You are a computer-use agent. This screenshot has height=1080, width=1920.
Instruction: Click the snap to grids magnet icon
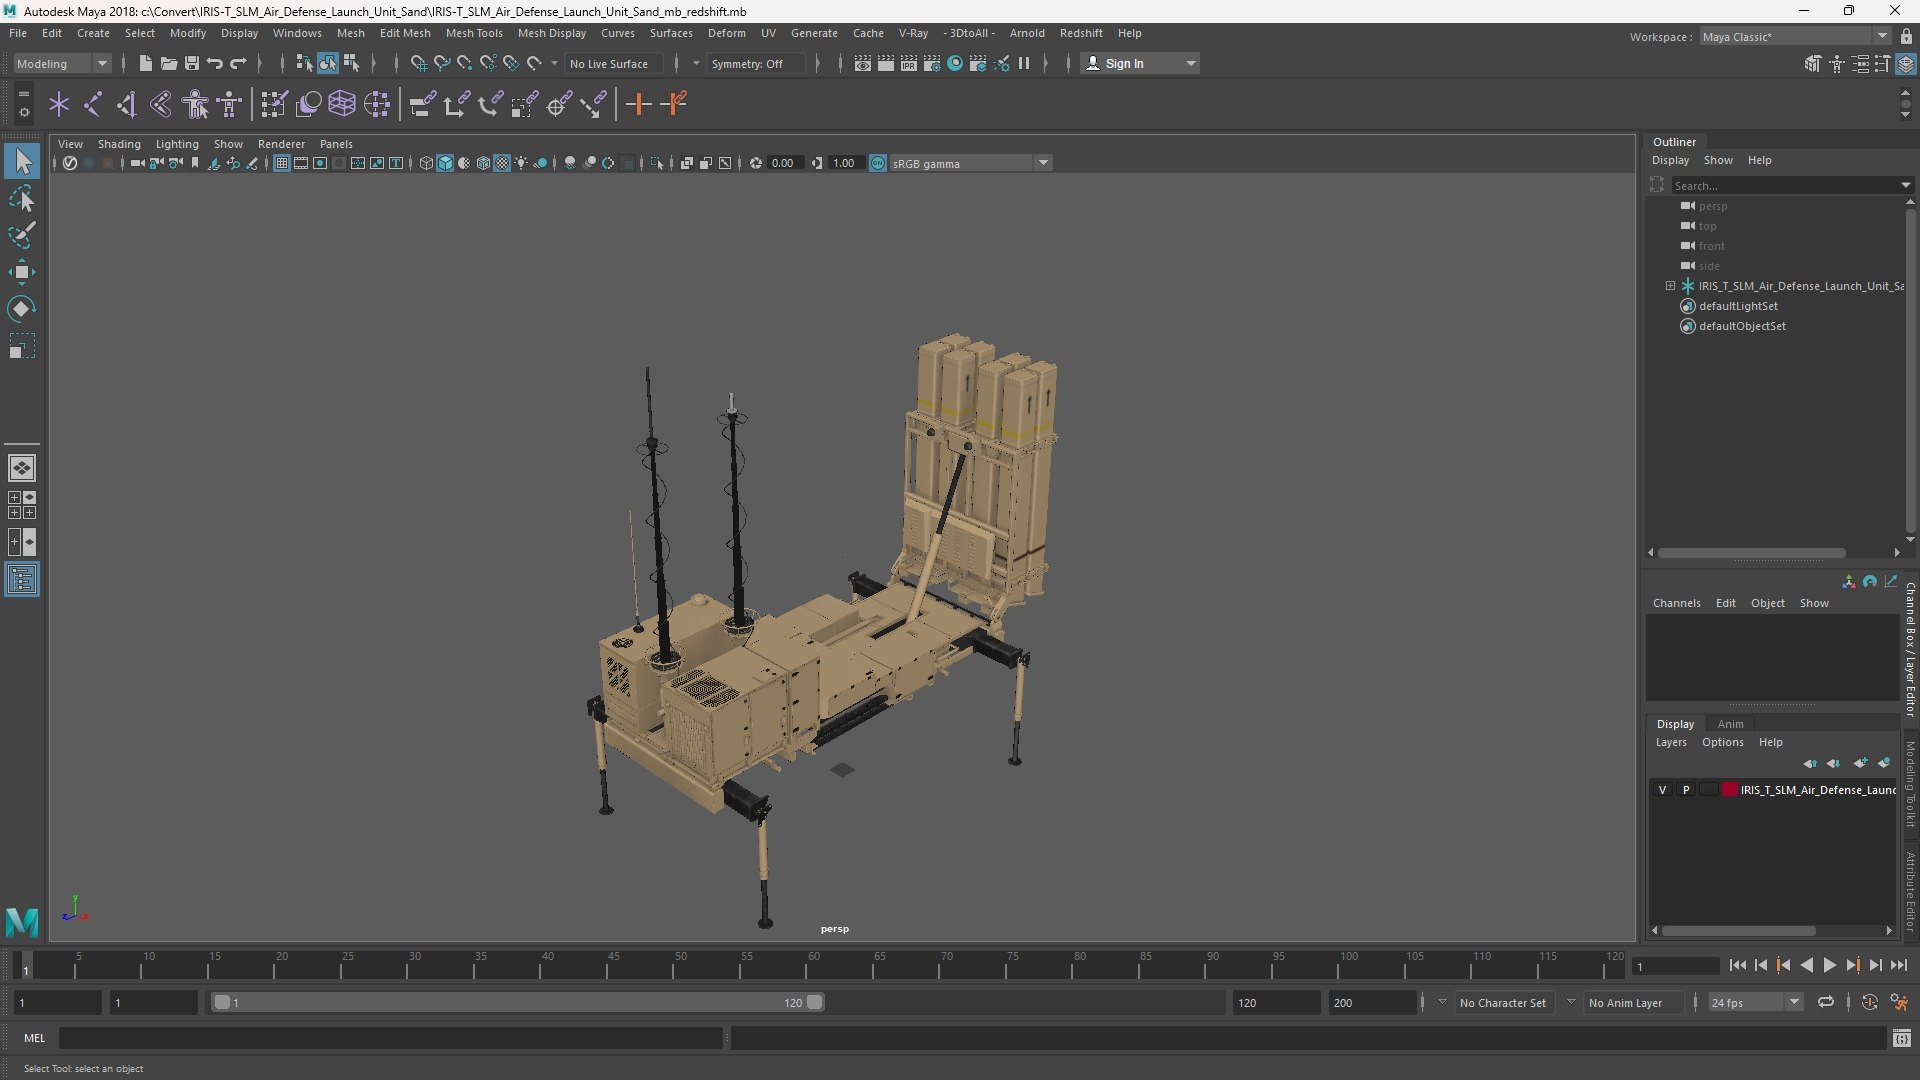click(x=418, y=63)
